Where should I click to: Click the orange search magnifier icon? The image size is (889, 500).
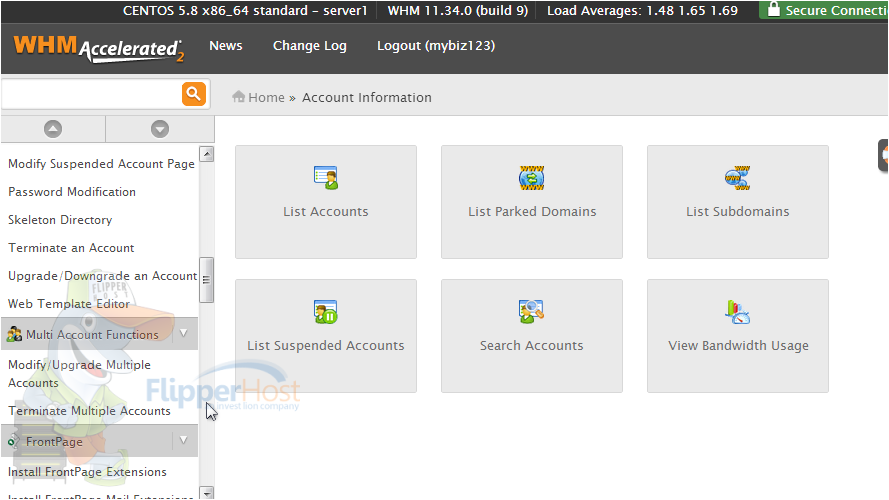click(x=193, y=94)
